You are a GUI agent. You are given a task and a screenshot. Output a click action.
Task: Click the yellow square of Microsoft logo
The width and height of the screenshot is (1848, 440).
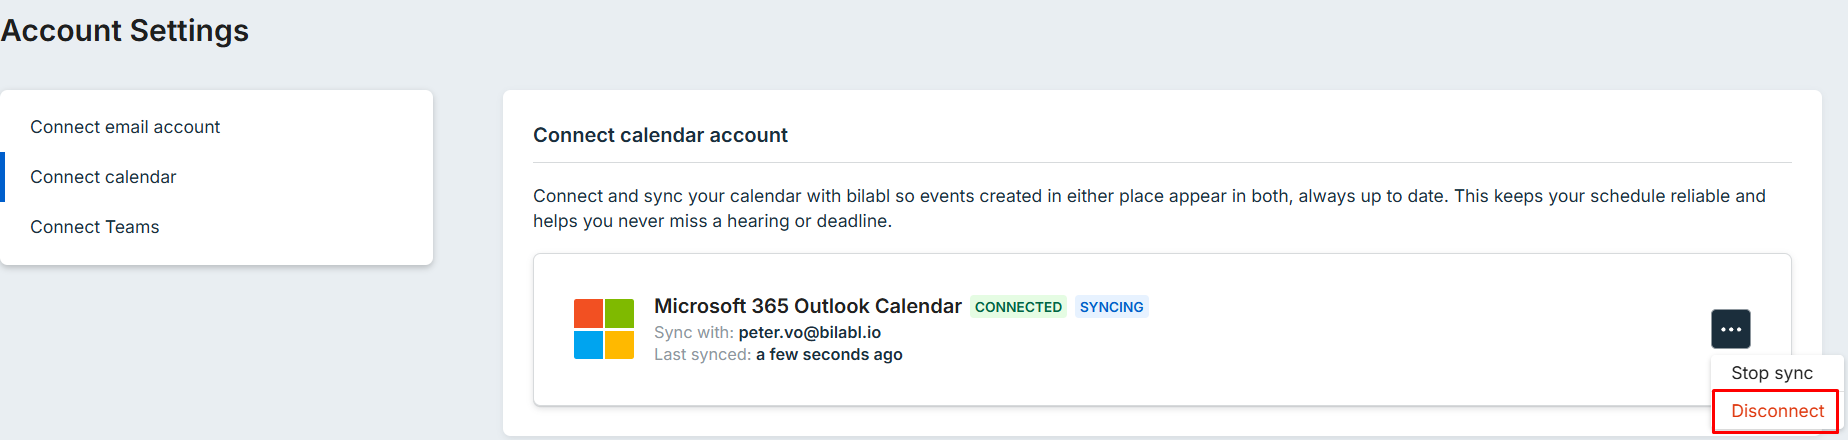[x=620, y=345]
